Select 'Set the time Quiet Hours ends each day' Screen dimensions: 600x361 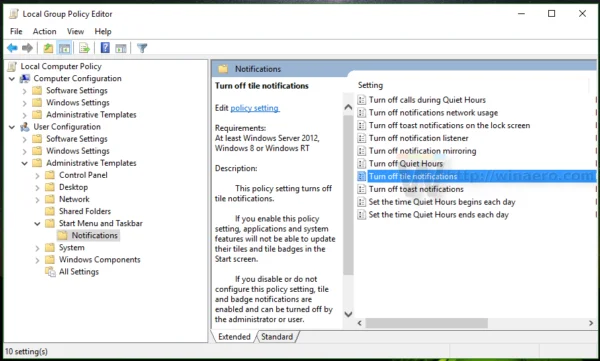point(439,214)
